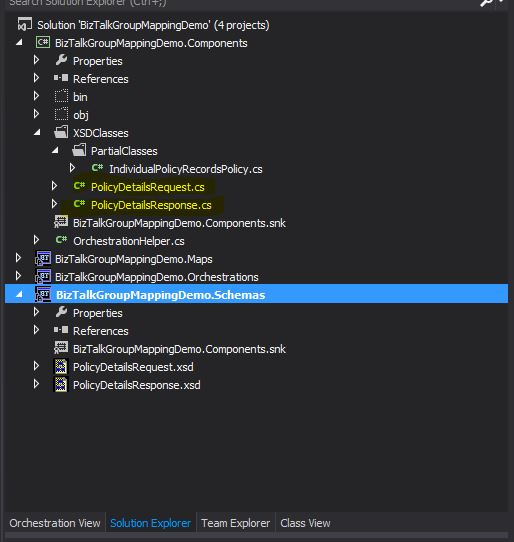
Task: Click the dotted obj folder icon
Action: point(61,114)
